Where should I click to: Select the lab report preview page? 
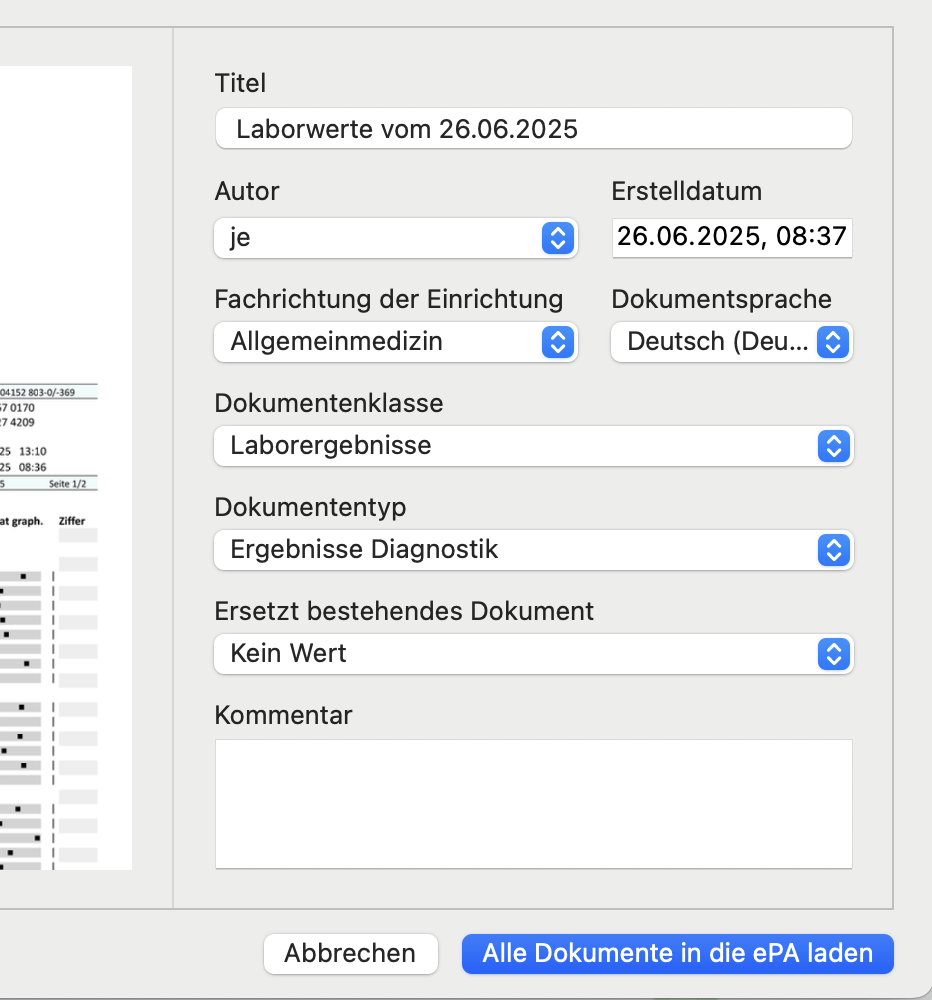(x=66, y=467)
